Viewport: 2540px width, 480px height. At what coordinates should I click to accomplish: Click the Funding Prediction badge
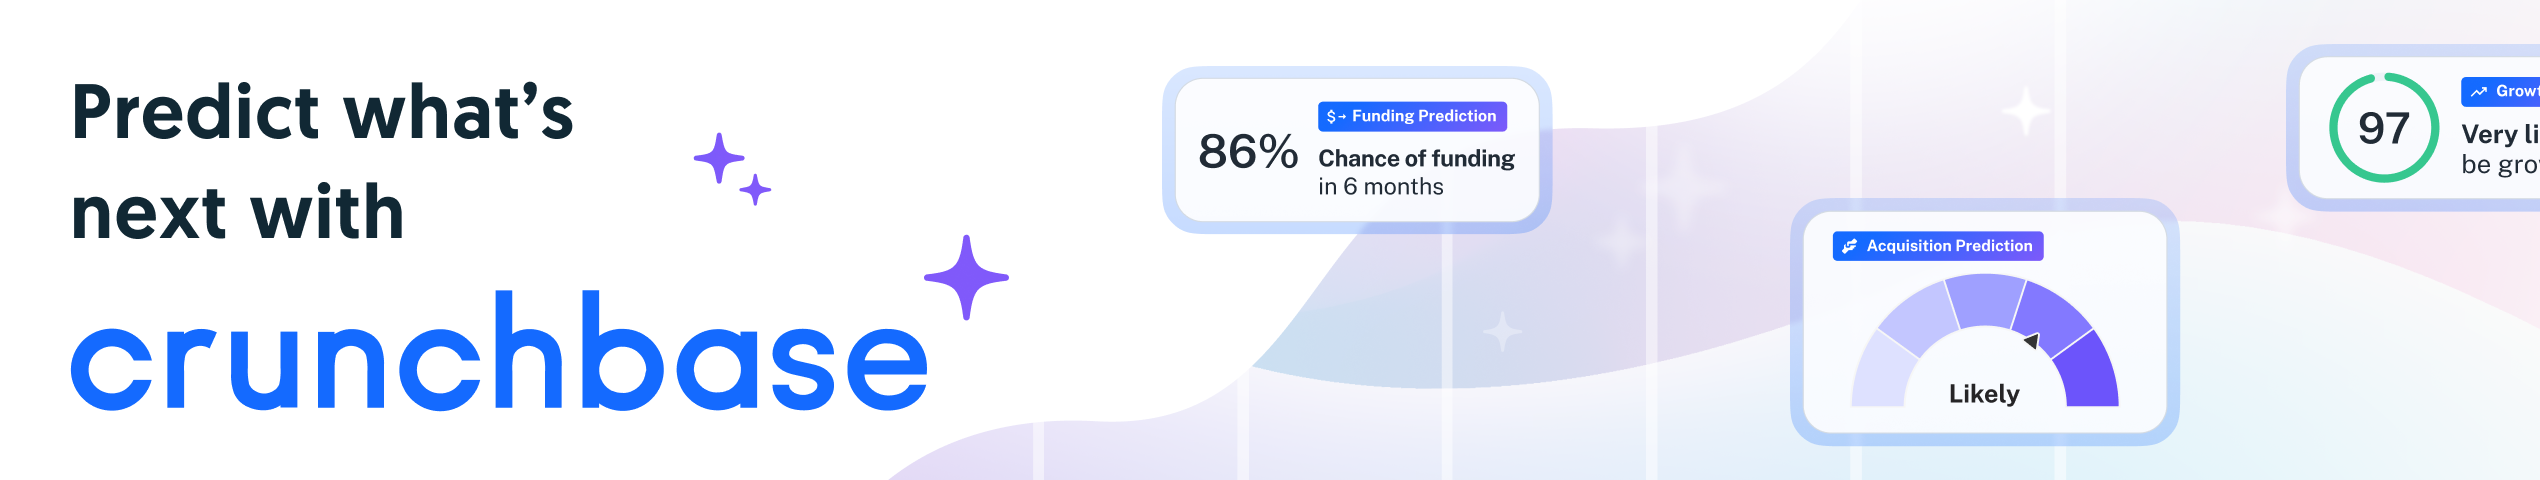click(1411, 116)
